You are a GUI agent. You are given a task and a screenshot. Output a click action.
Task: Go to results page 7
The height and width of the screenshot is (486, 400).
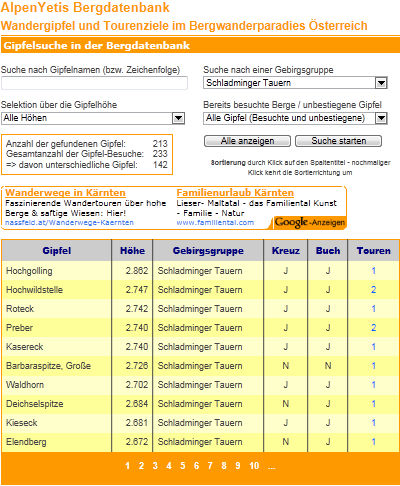(x=210, y=466)
